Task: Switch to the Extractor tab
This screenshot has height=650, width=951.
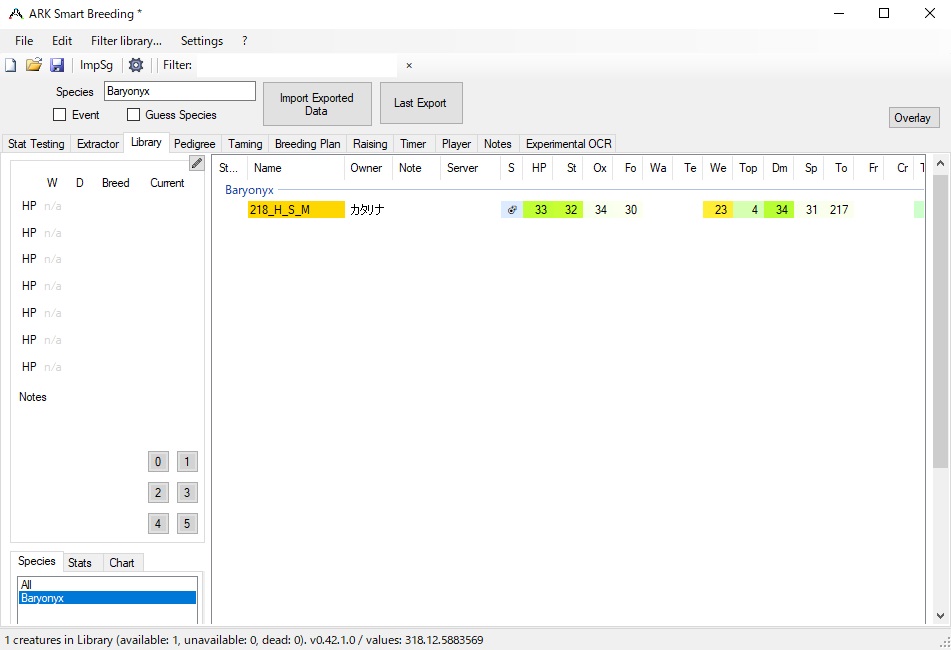Action: click(x=98, y=144)
